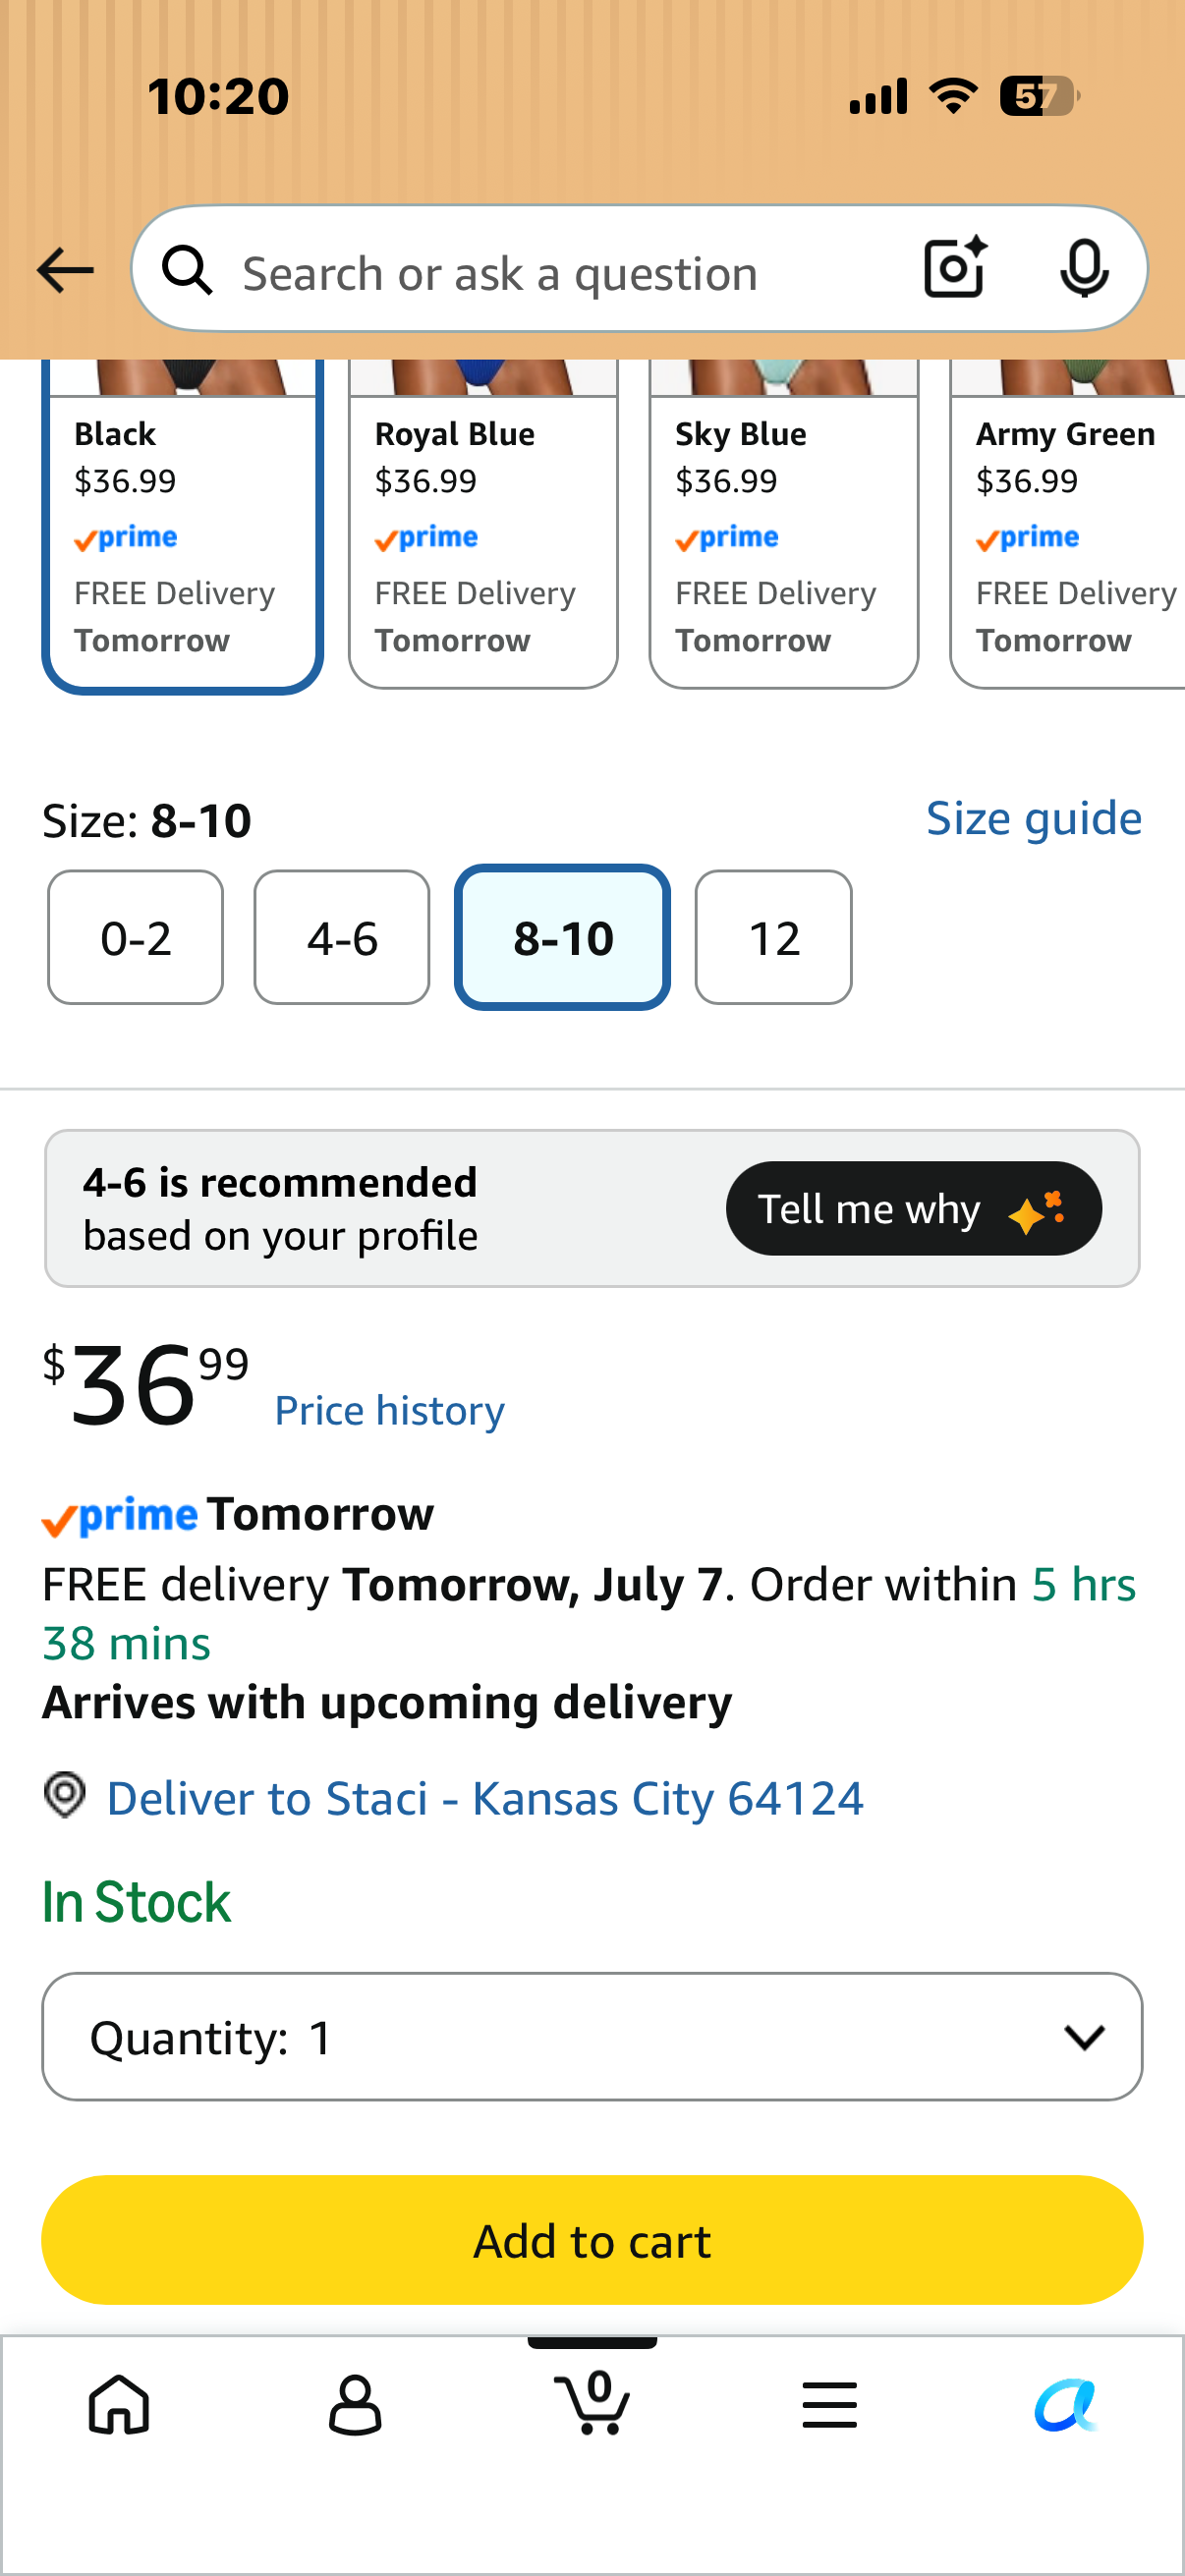Choose the Royal Blue color option
The image size is (1185, 2576).
click(x=483, y=525)
